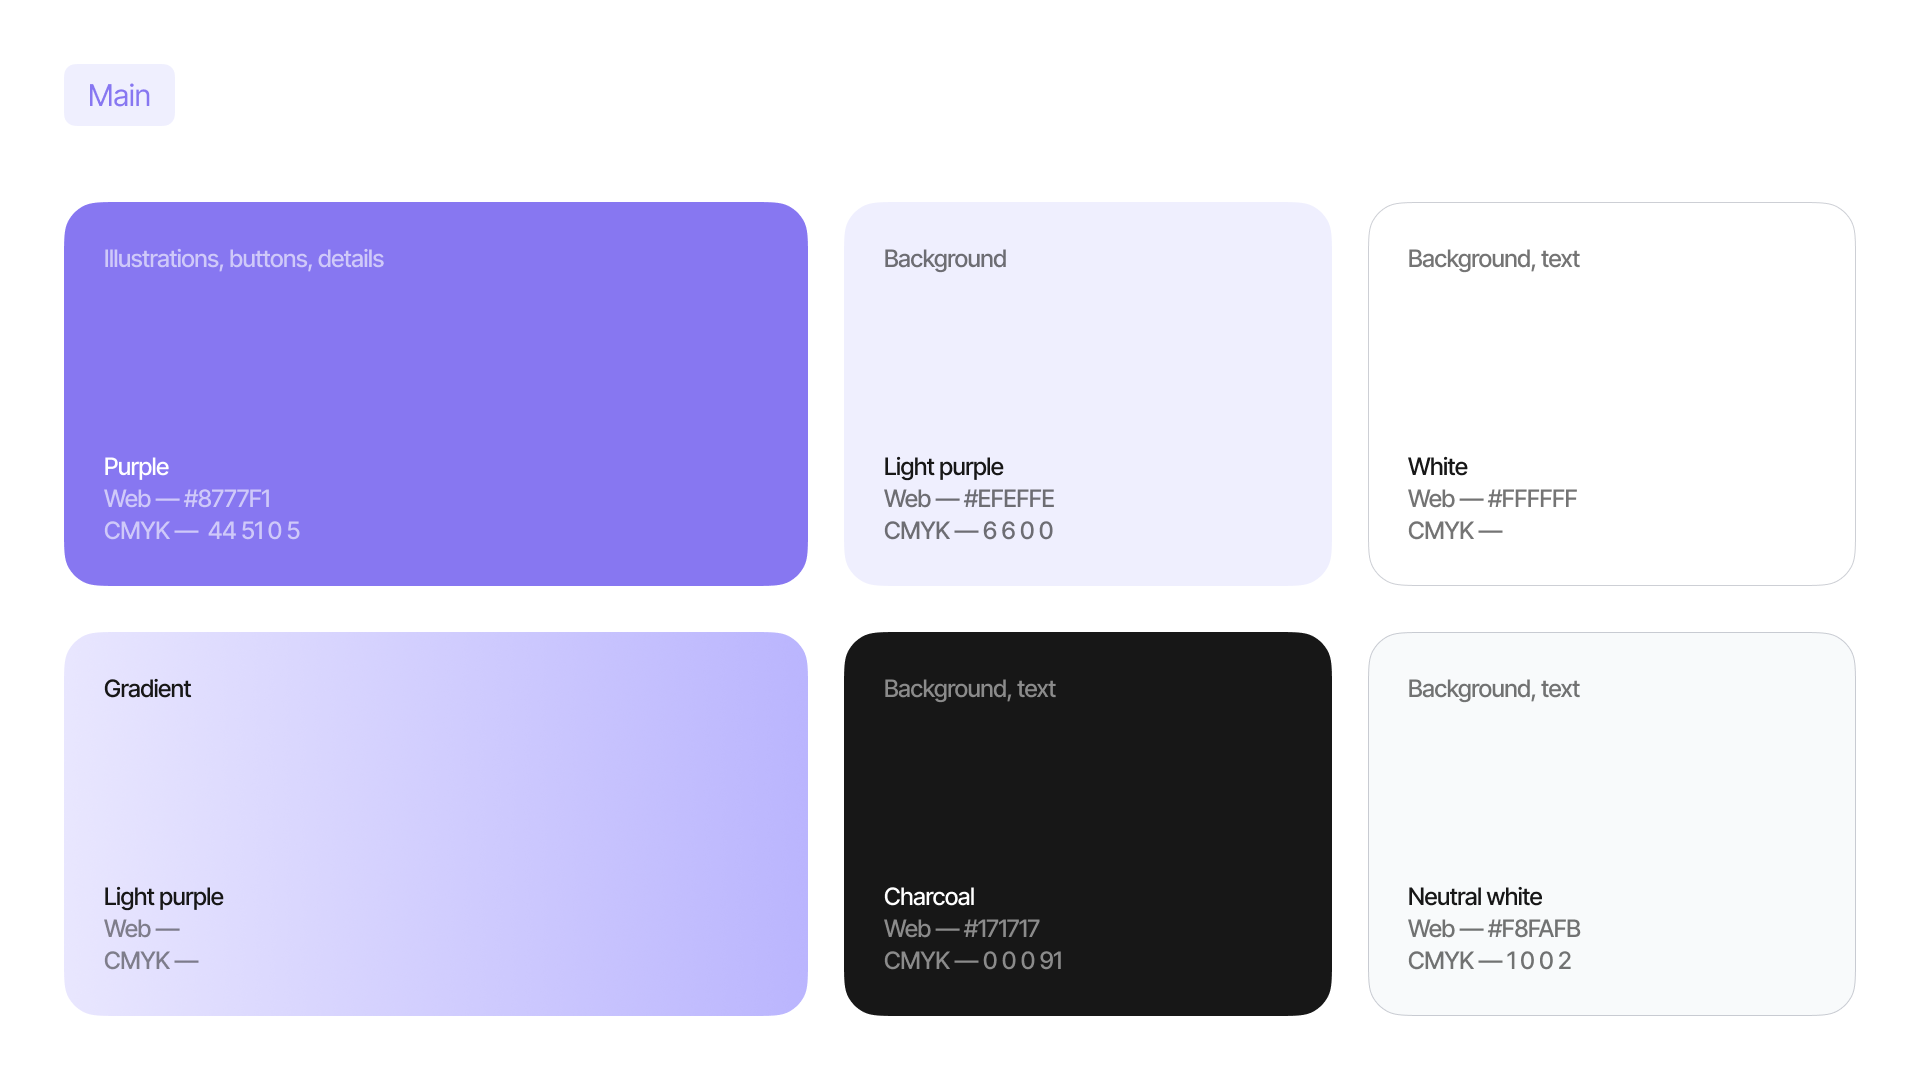Click 'Illustrations, buttons, details' caption

(x=243, y=259)
